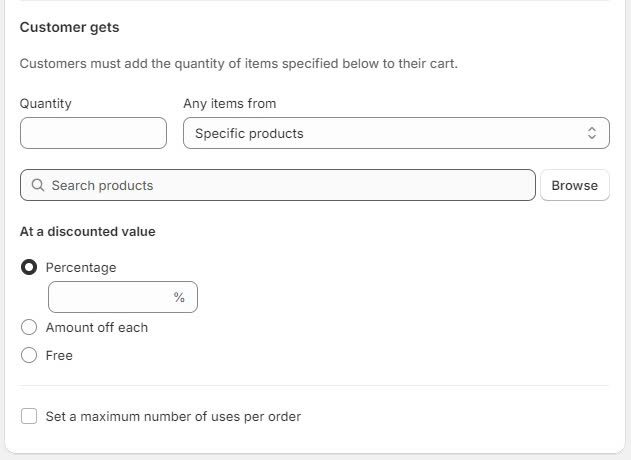Click 'Set a maximum number of uses' label

[x=173, y=416]
